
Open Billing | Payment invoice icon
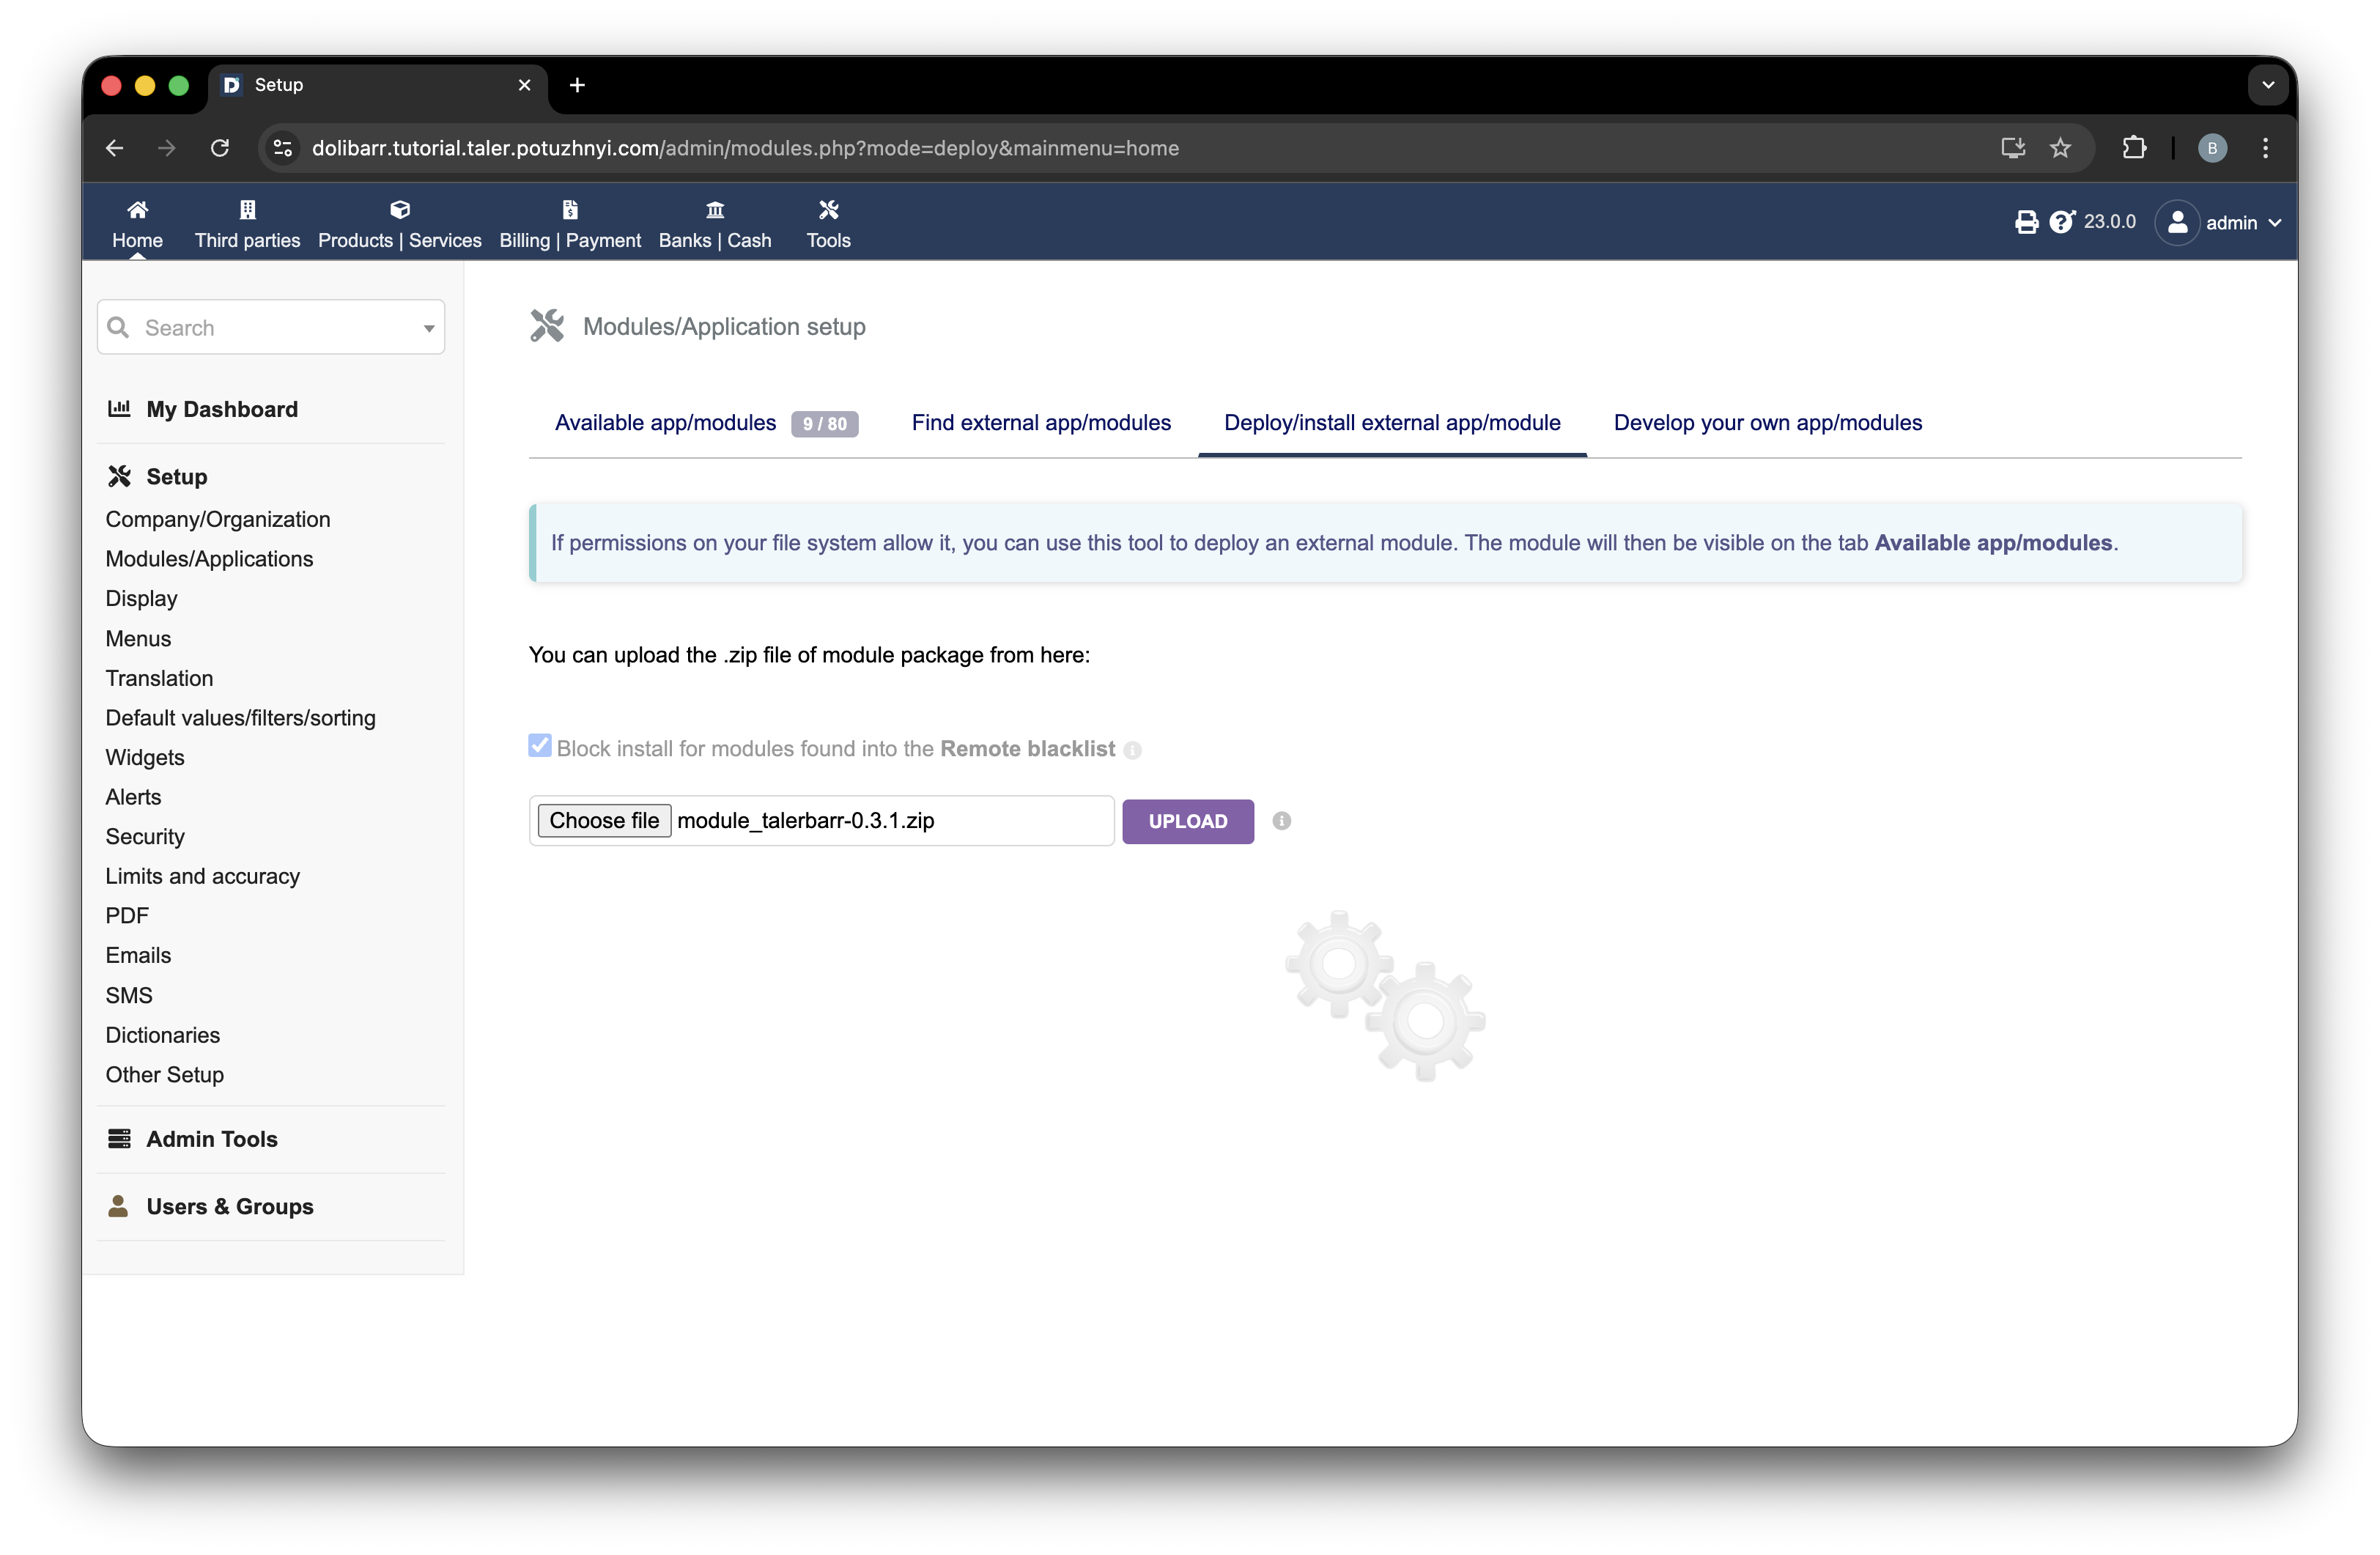tap(570, 210)
